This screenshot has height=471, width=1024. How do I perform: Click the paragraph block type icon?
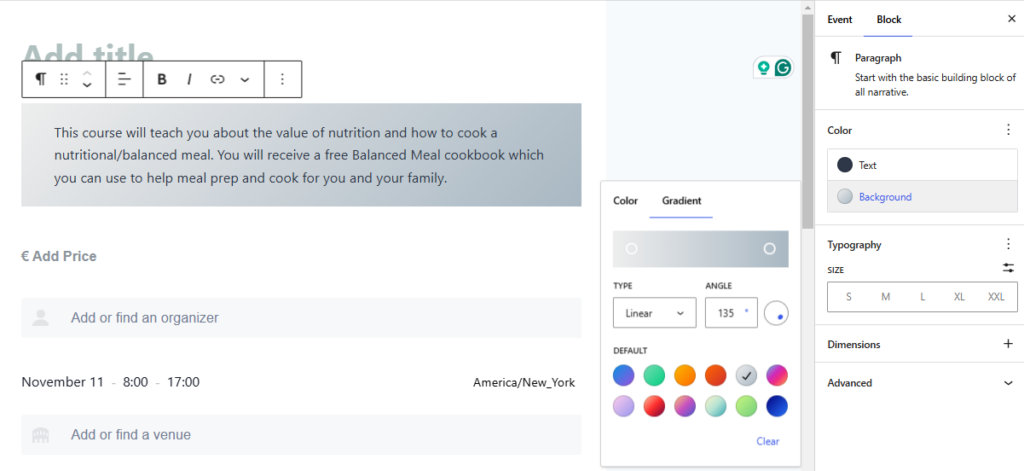point(40,79)
